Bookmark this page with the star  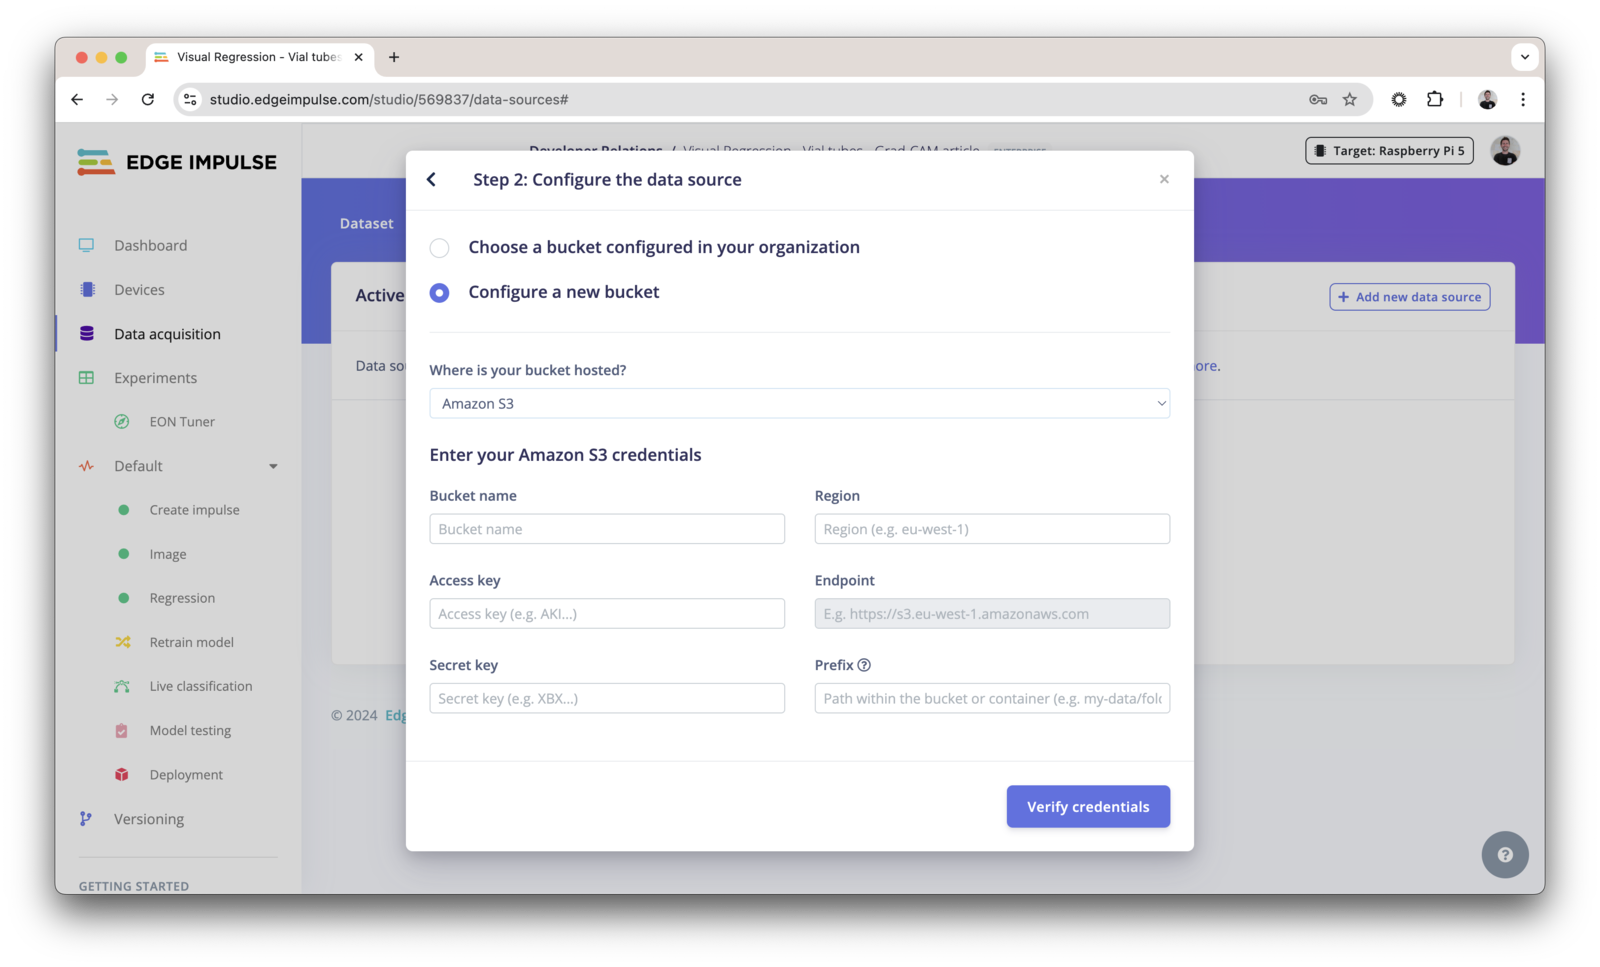coord(1350,99)
